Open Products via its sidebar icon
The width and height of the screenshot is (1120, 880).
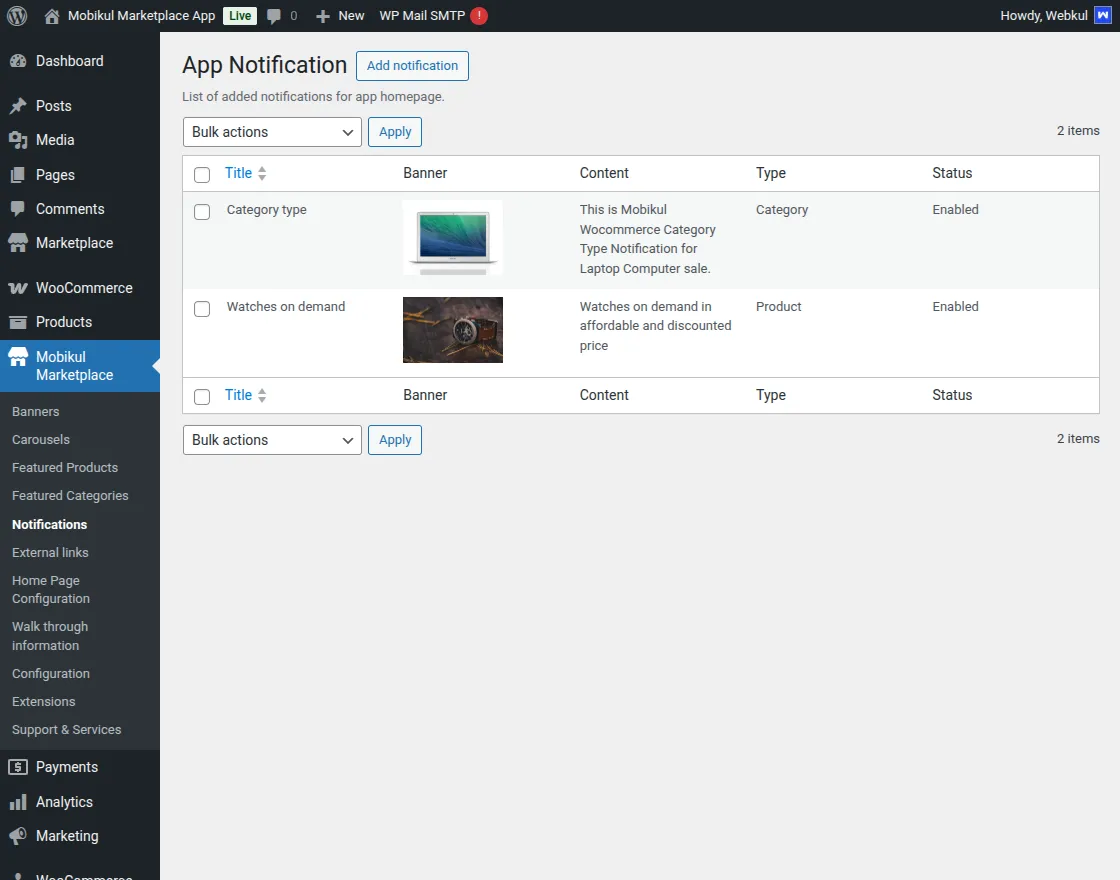point(21,322)
